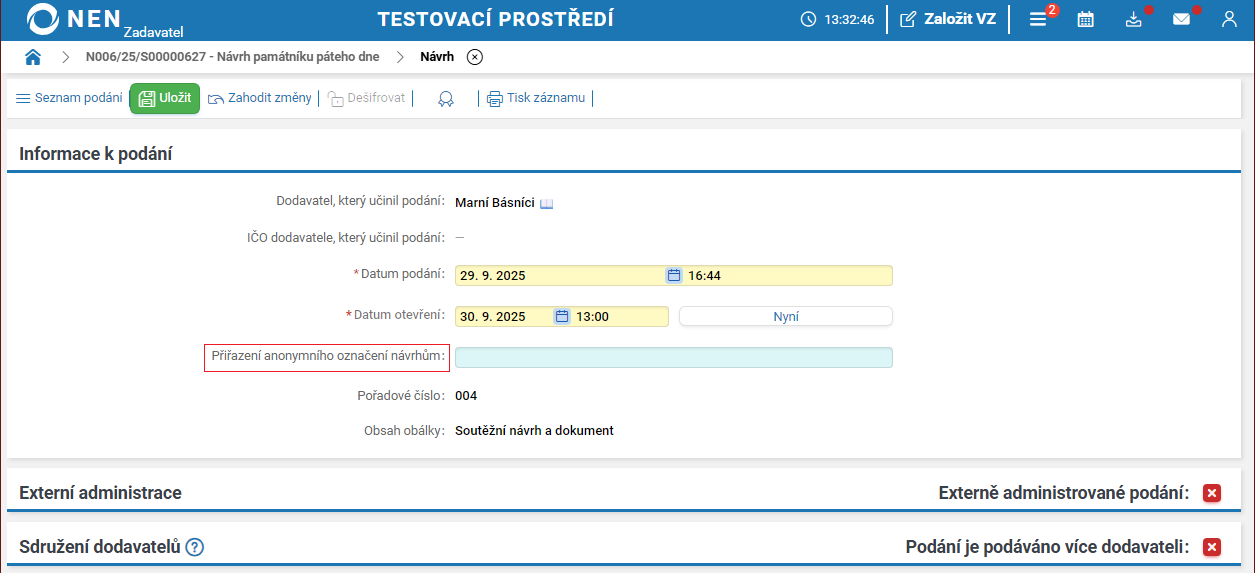Click the text Soutěžní návrh a dokument
The image size is (1255, 573).
click(534, 431)
